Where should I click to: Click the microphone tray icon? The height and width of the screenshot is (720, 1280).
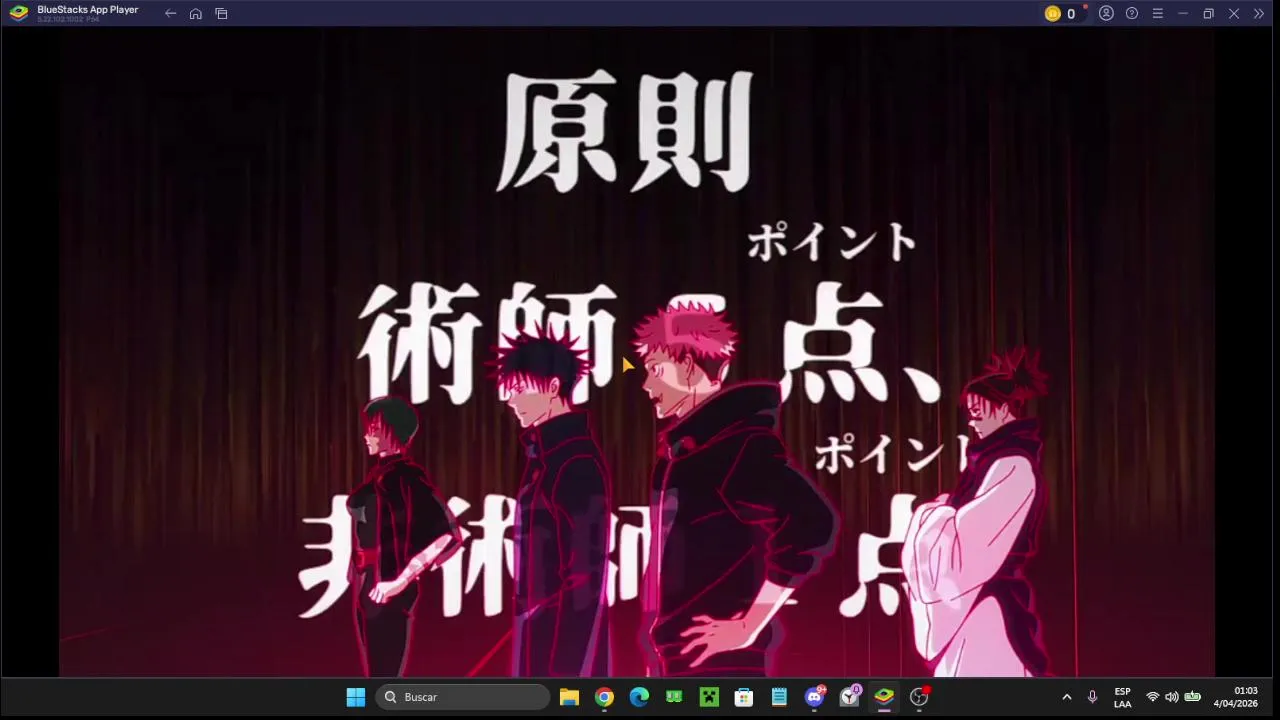coord(1092,697)
